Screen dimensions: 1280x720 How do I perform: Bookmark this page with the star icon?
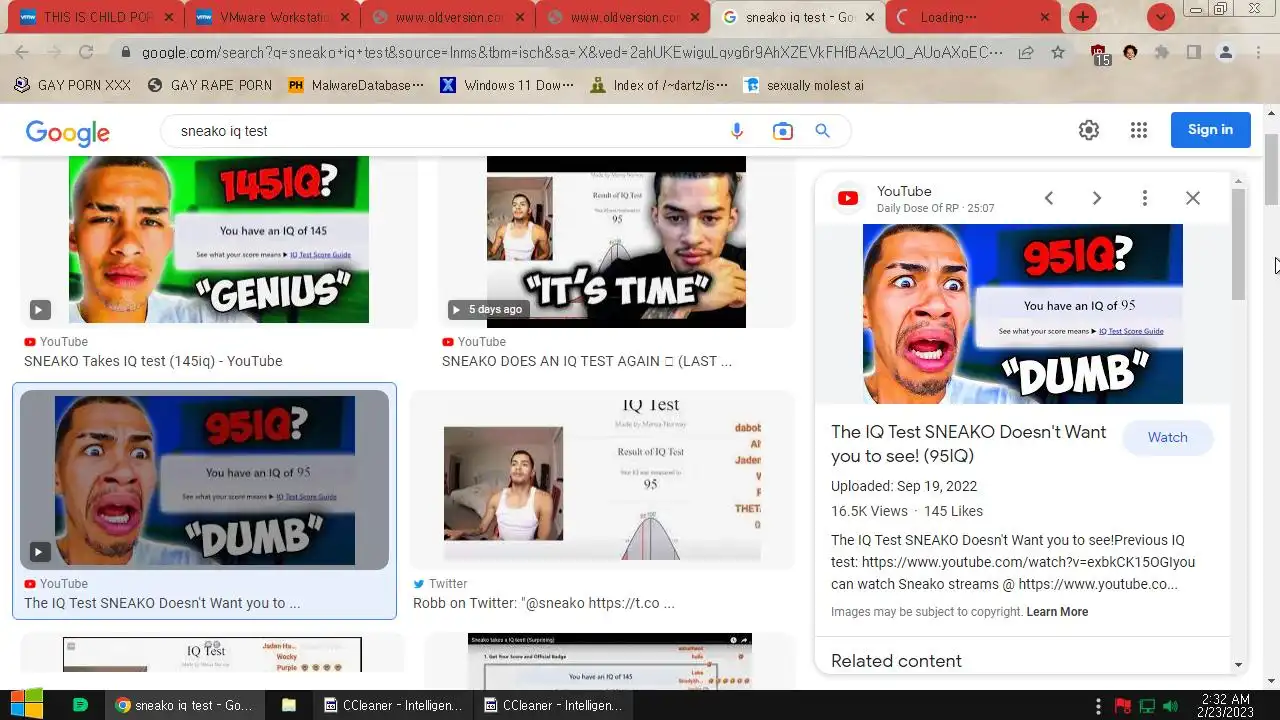pos(1058,53)
